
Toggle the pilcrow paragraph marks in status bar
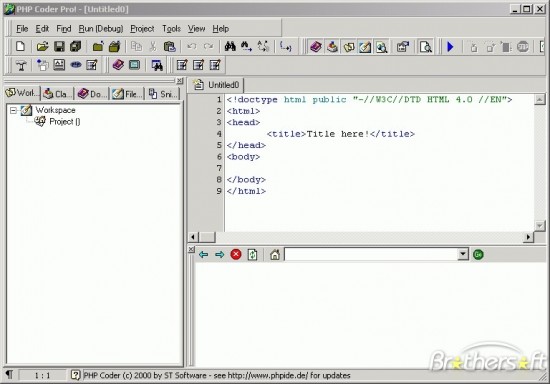(9, 375)
